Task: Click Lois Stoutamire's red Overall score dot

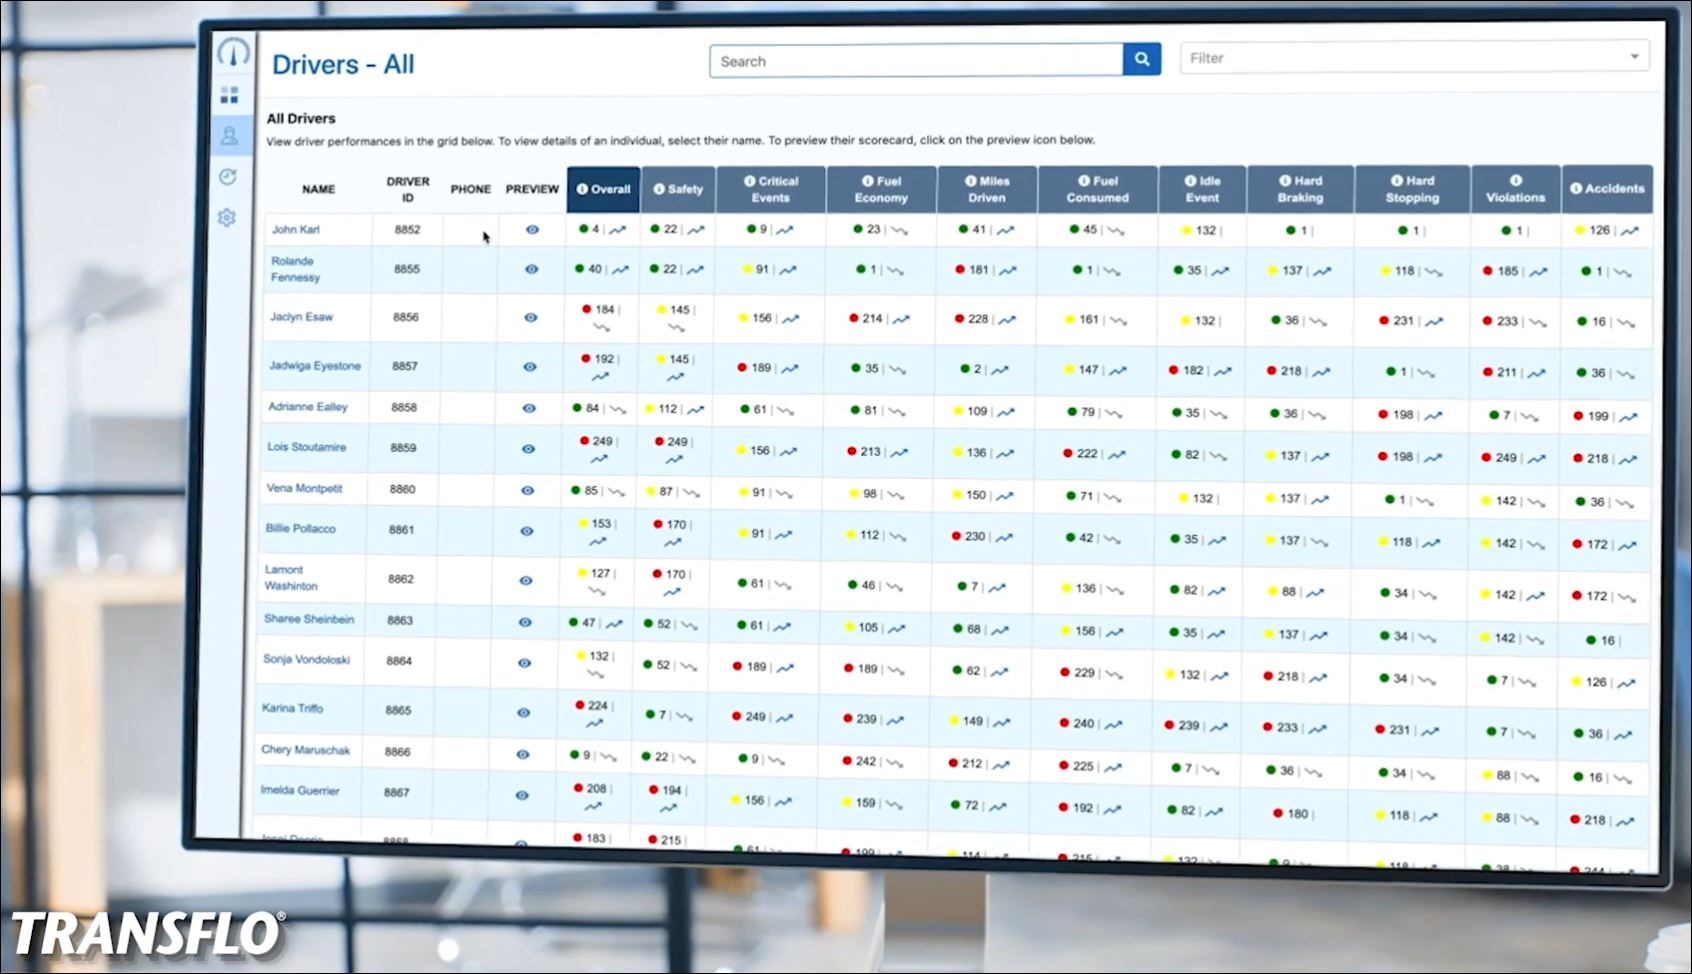Action: coord(584,440)
